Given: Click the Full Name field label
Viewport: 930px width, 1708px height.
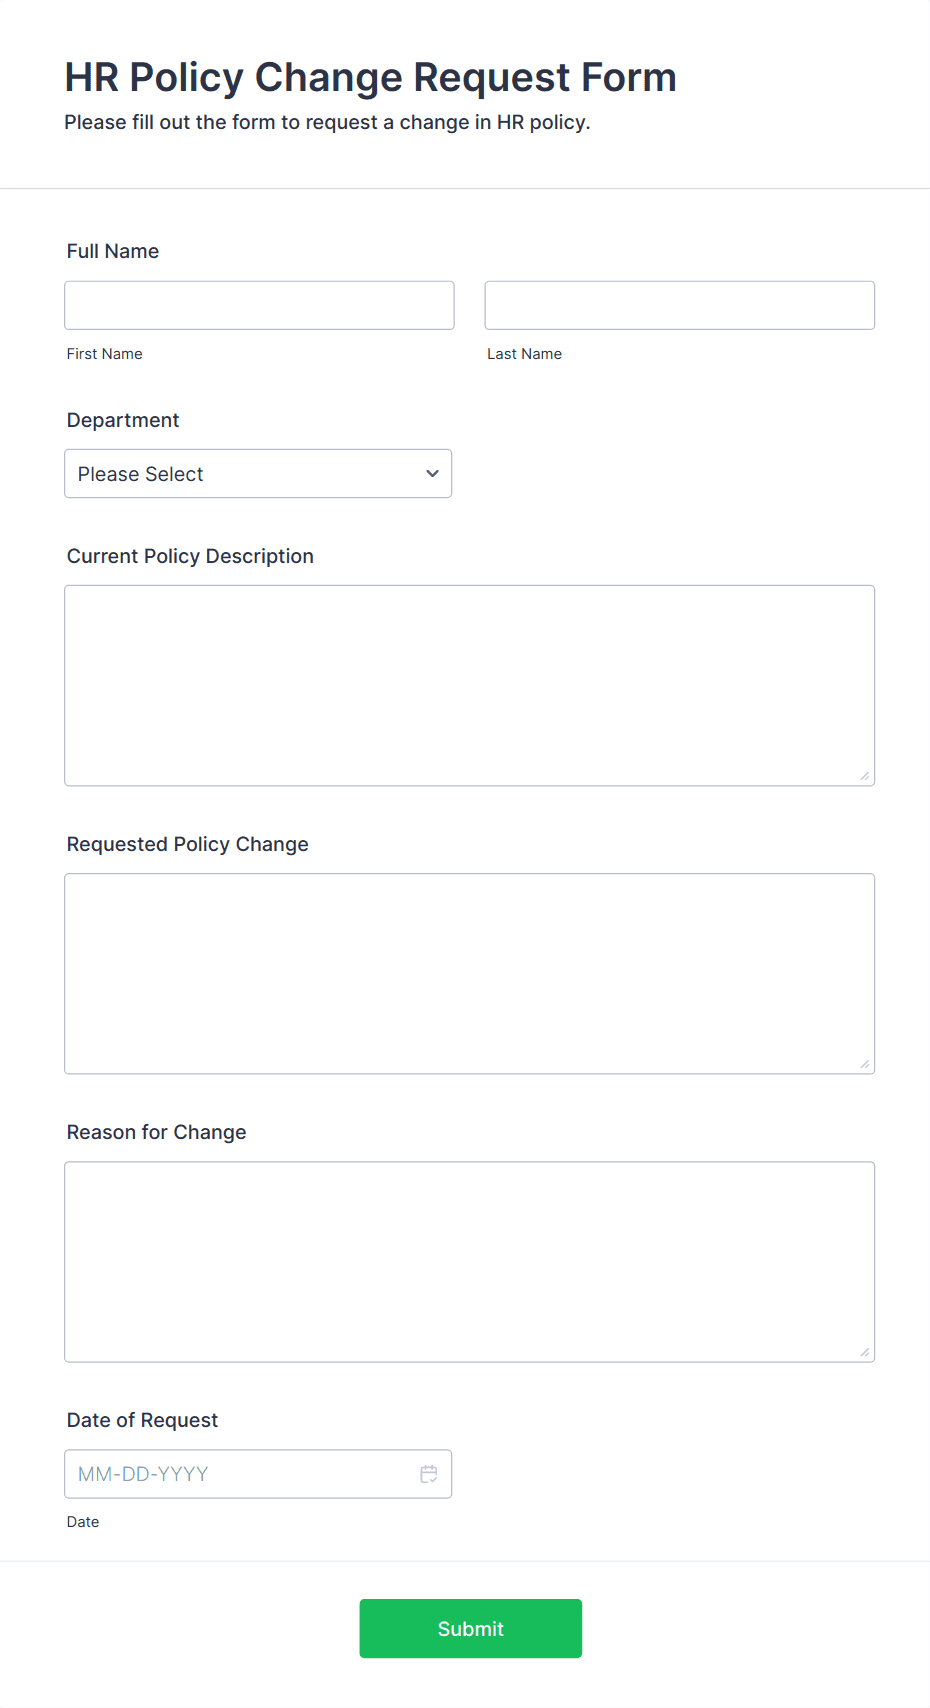Looking at the screenshot, I should pyautogui.click(x=112, y=251).
